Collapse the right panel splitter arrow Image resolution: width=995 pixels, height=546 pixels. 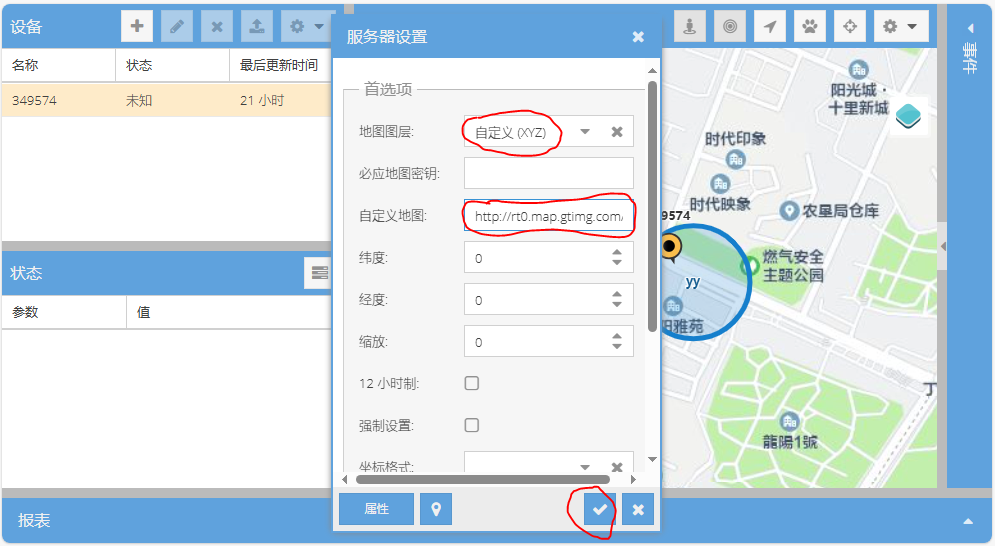943,246
